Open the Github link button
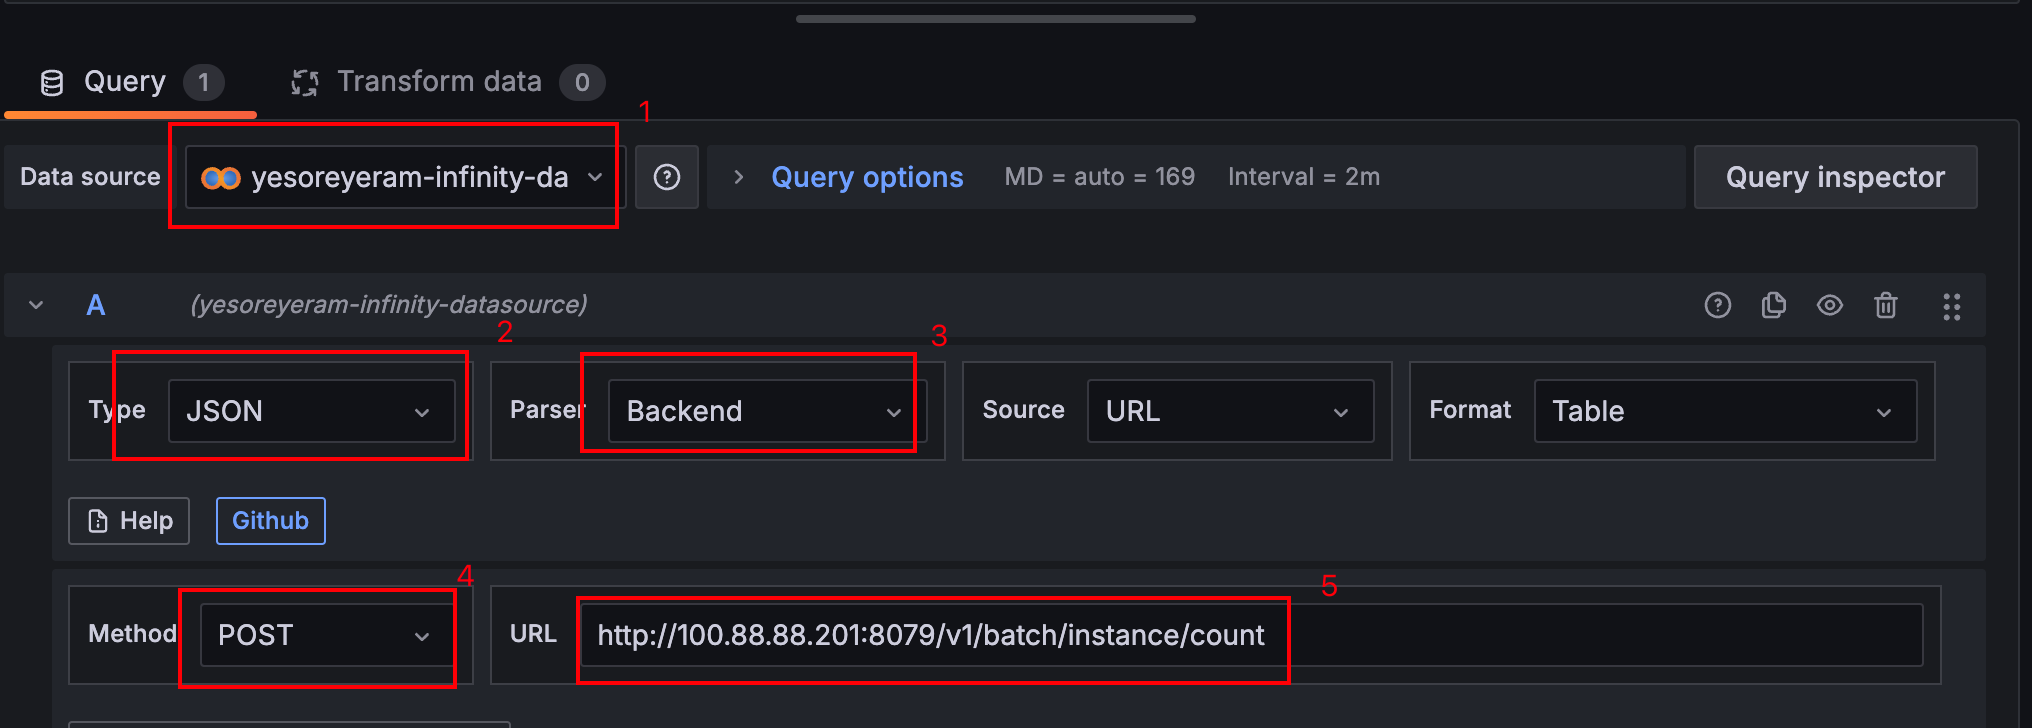The image size is (2032, 728). (271, 521)
